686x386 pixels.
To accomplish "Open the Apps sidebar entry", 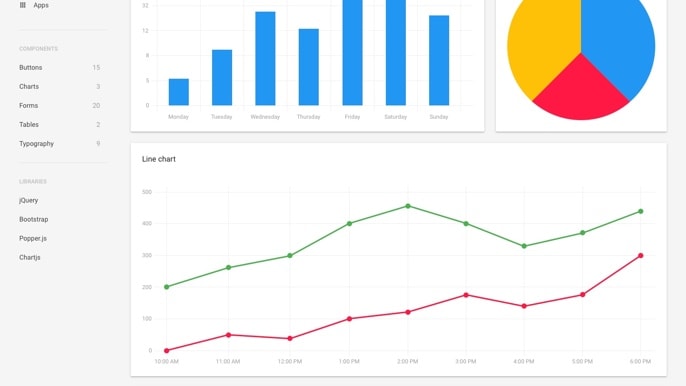I will 41,5.
